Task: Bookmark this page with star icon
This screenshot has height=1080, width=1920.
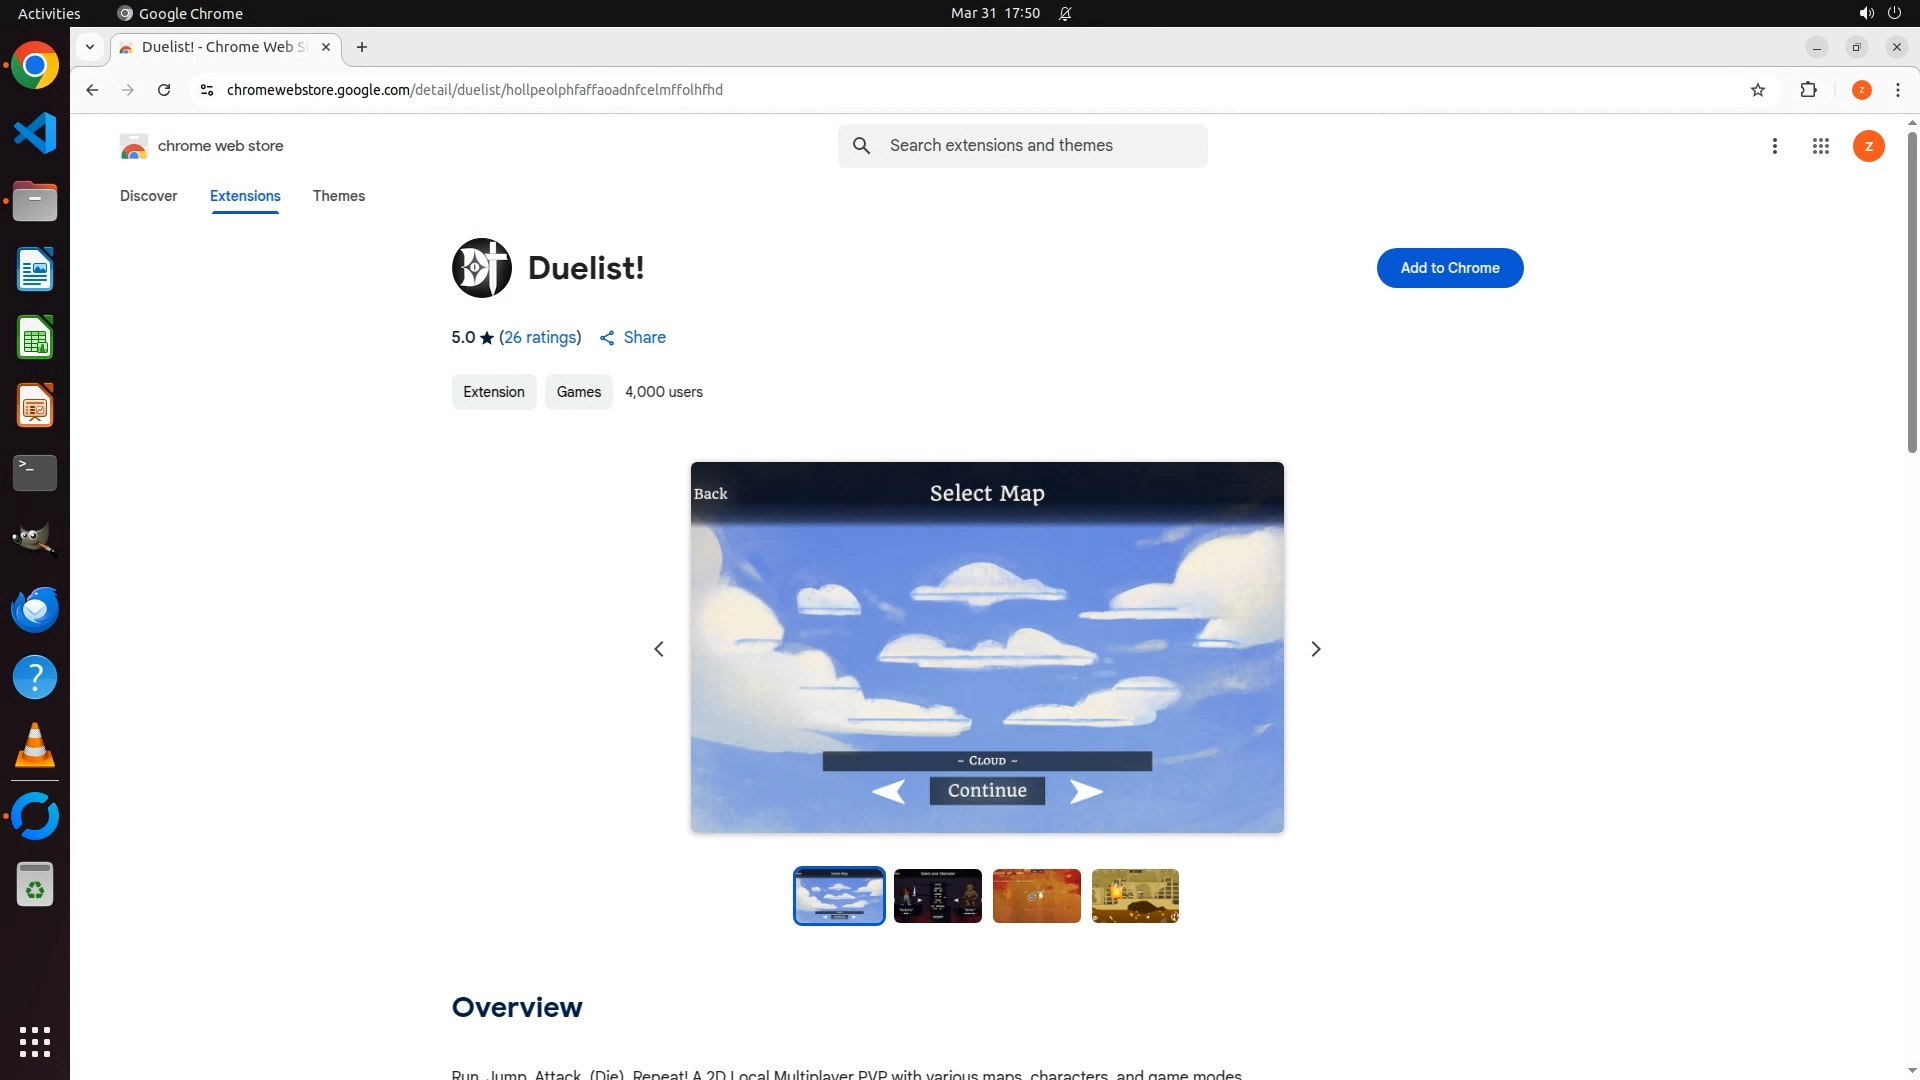Action: [1758, 90]
